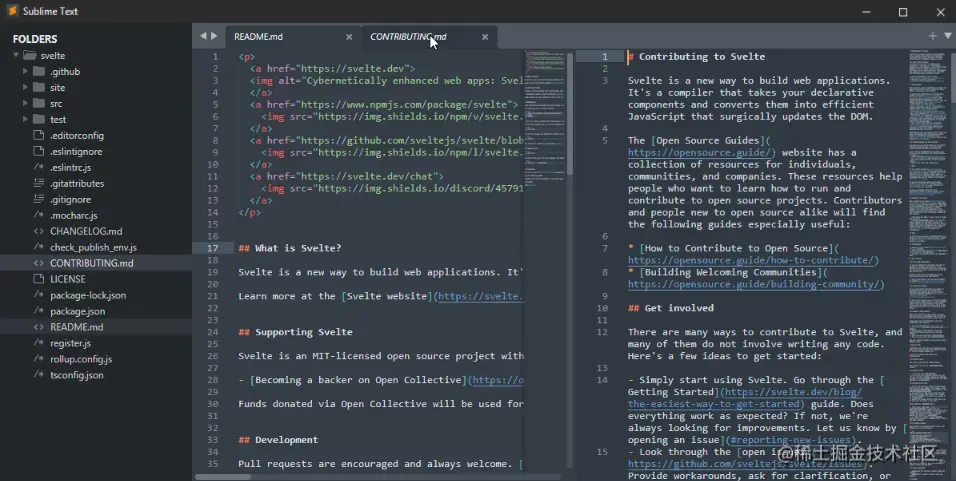Expand the site folder
The image size is (956, 481).
25,87
